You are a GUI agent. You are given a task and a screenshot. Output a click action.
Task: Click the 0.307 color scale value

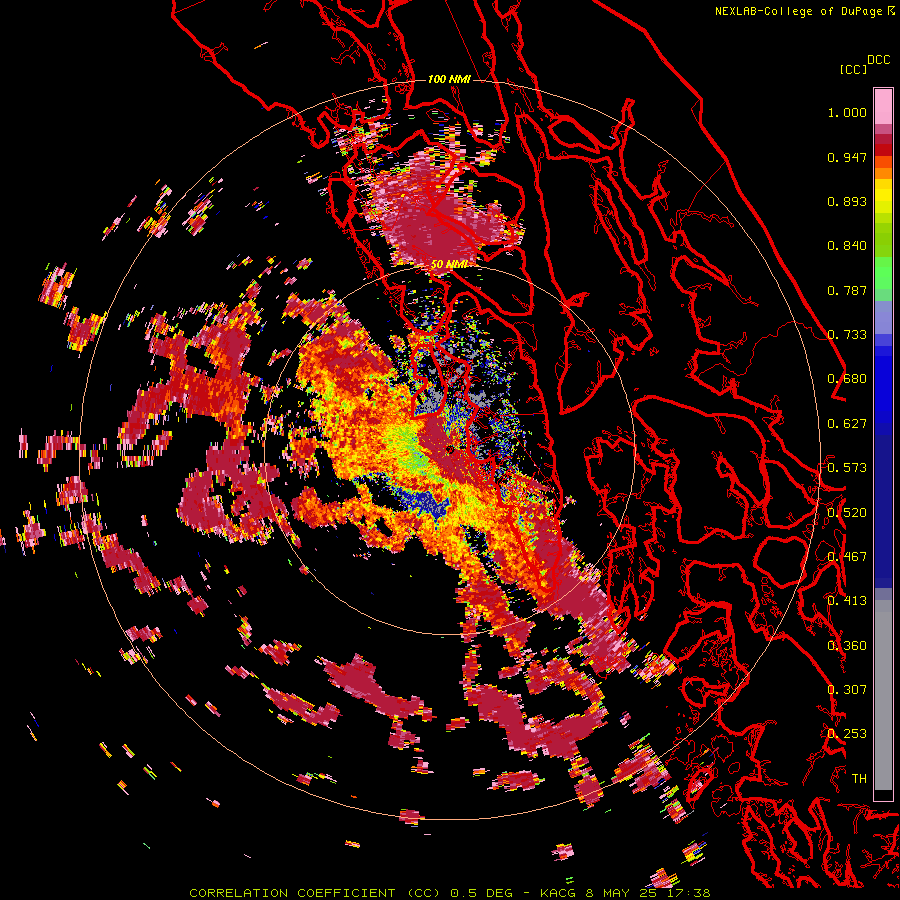tap(847, 690)
